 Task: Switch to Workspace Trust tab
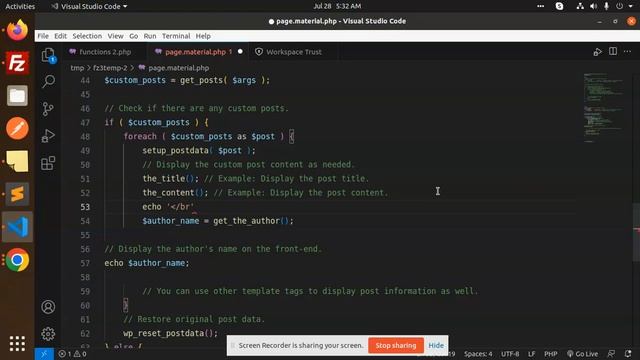click(x=293, y=52)
